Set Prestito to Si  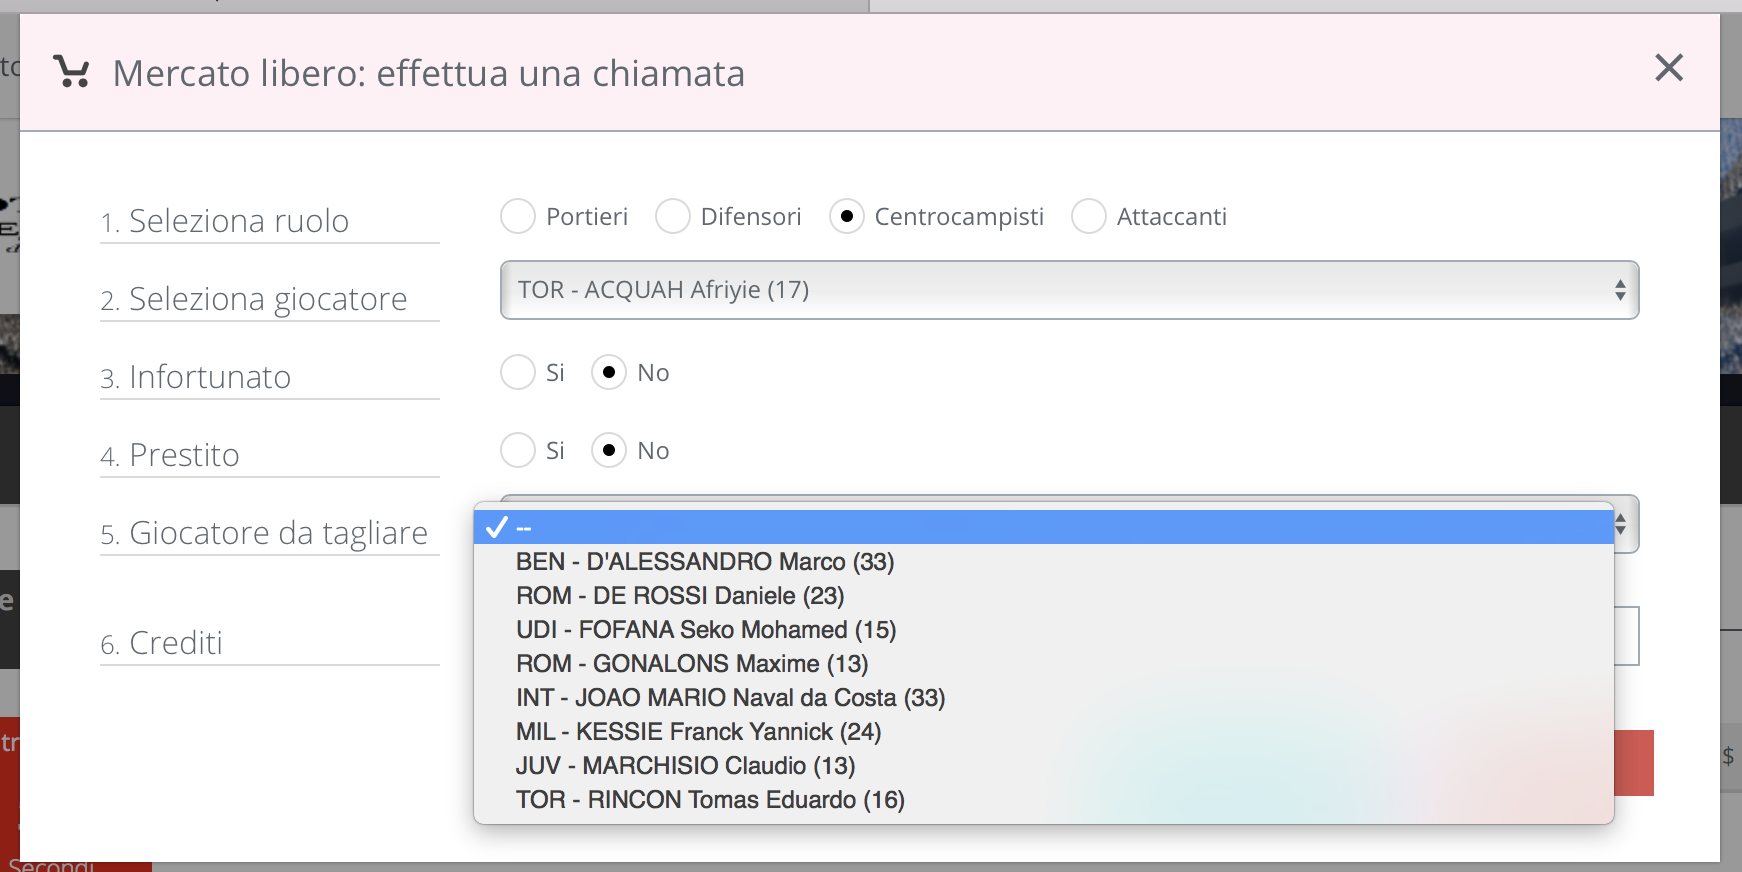pos(518,450)
